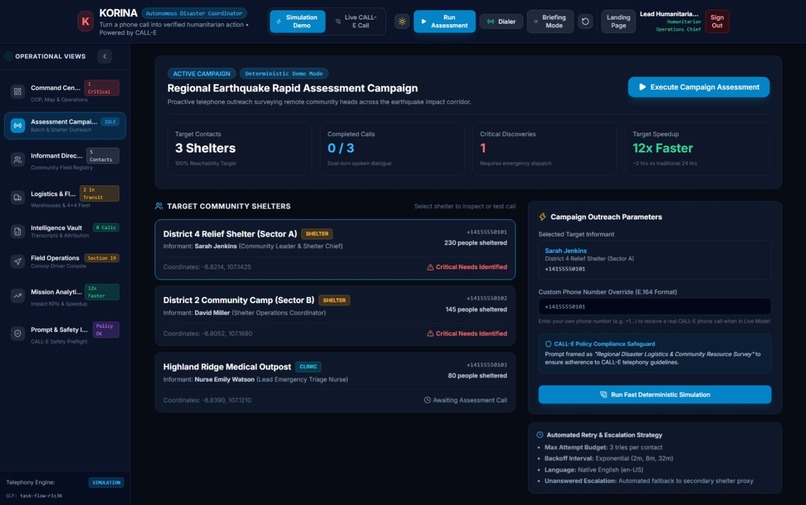Image resolution: width=806 pixels, height=505 pixels.
Task: Click the ACTIVE CAMPAIGN badge
Action: point(202,74)
